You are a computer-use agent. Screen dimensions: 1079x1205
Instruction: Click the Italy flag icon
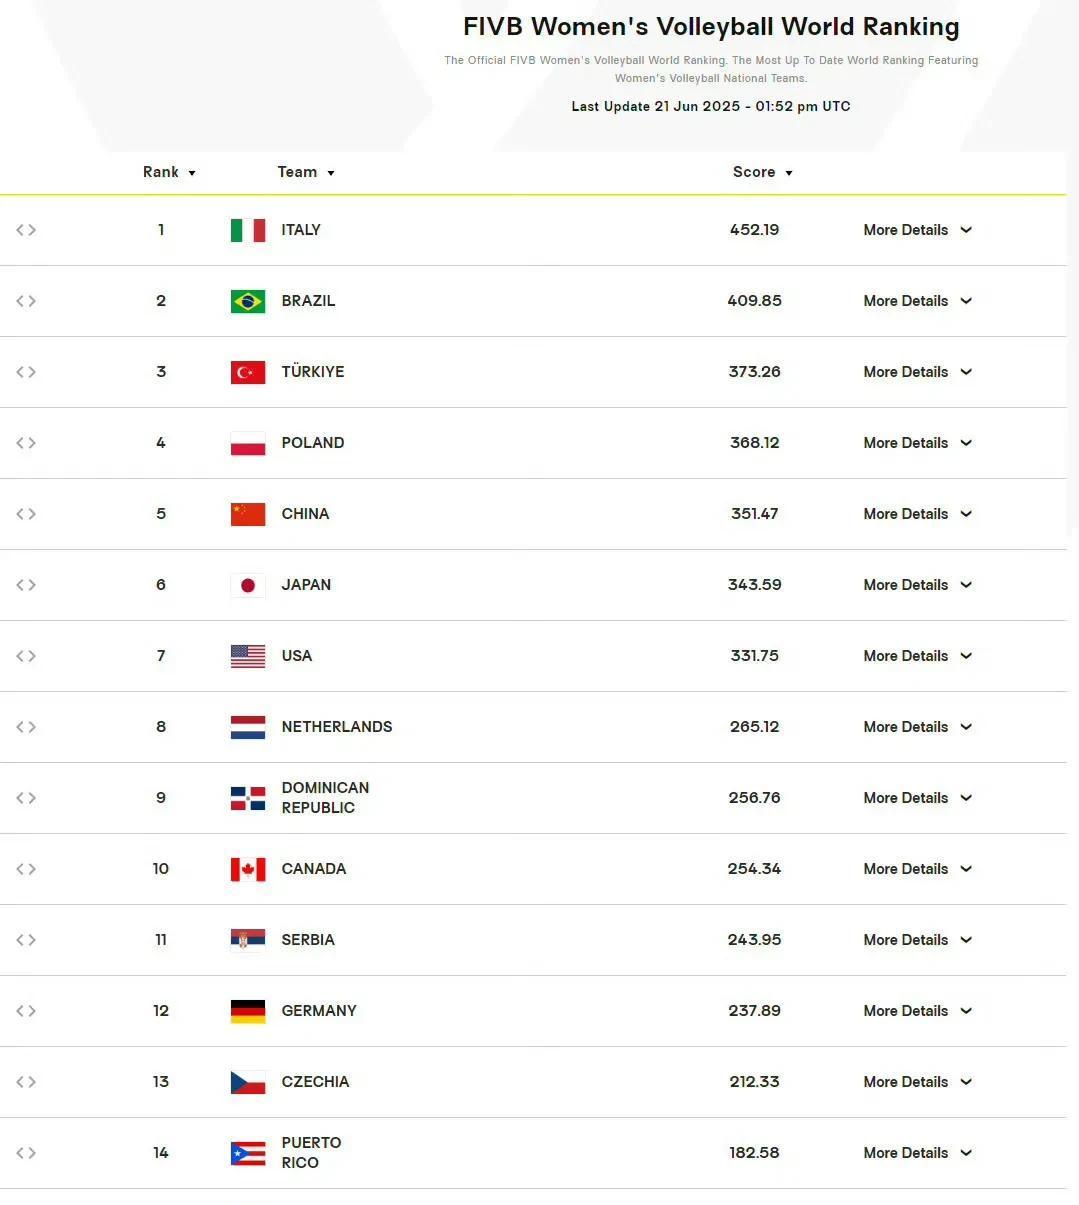click(248, 230)
